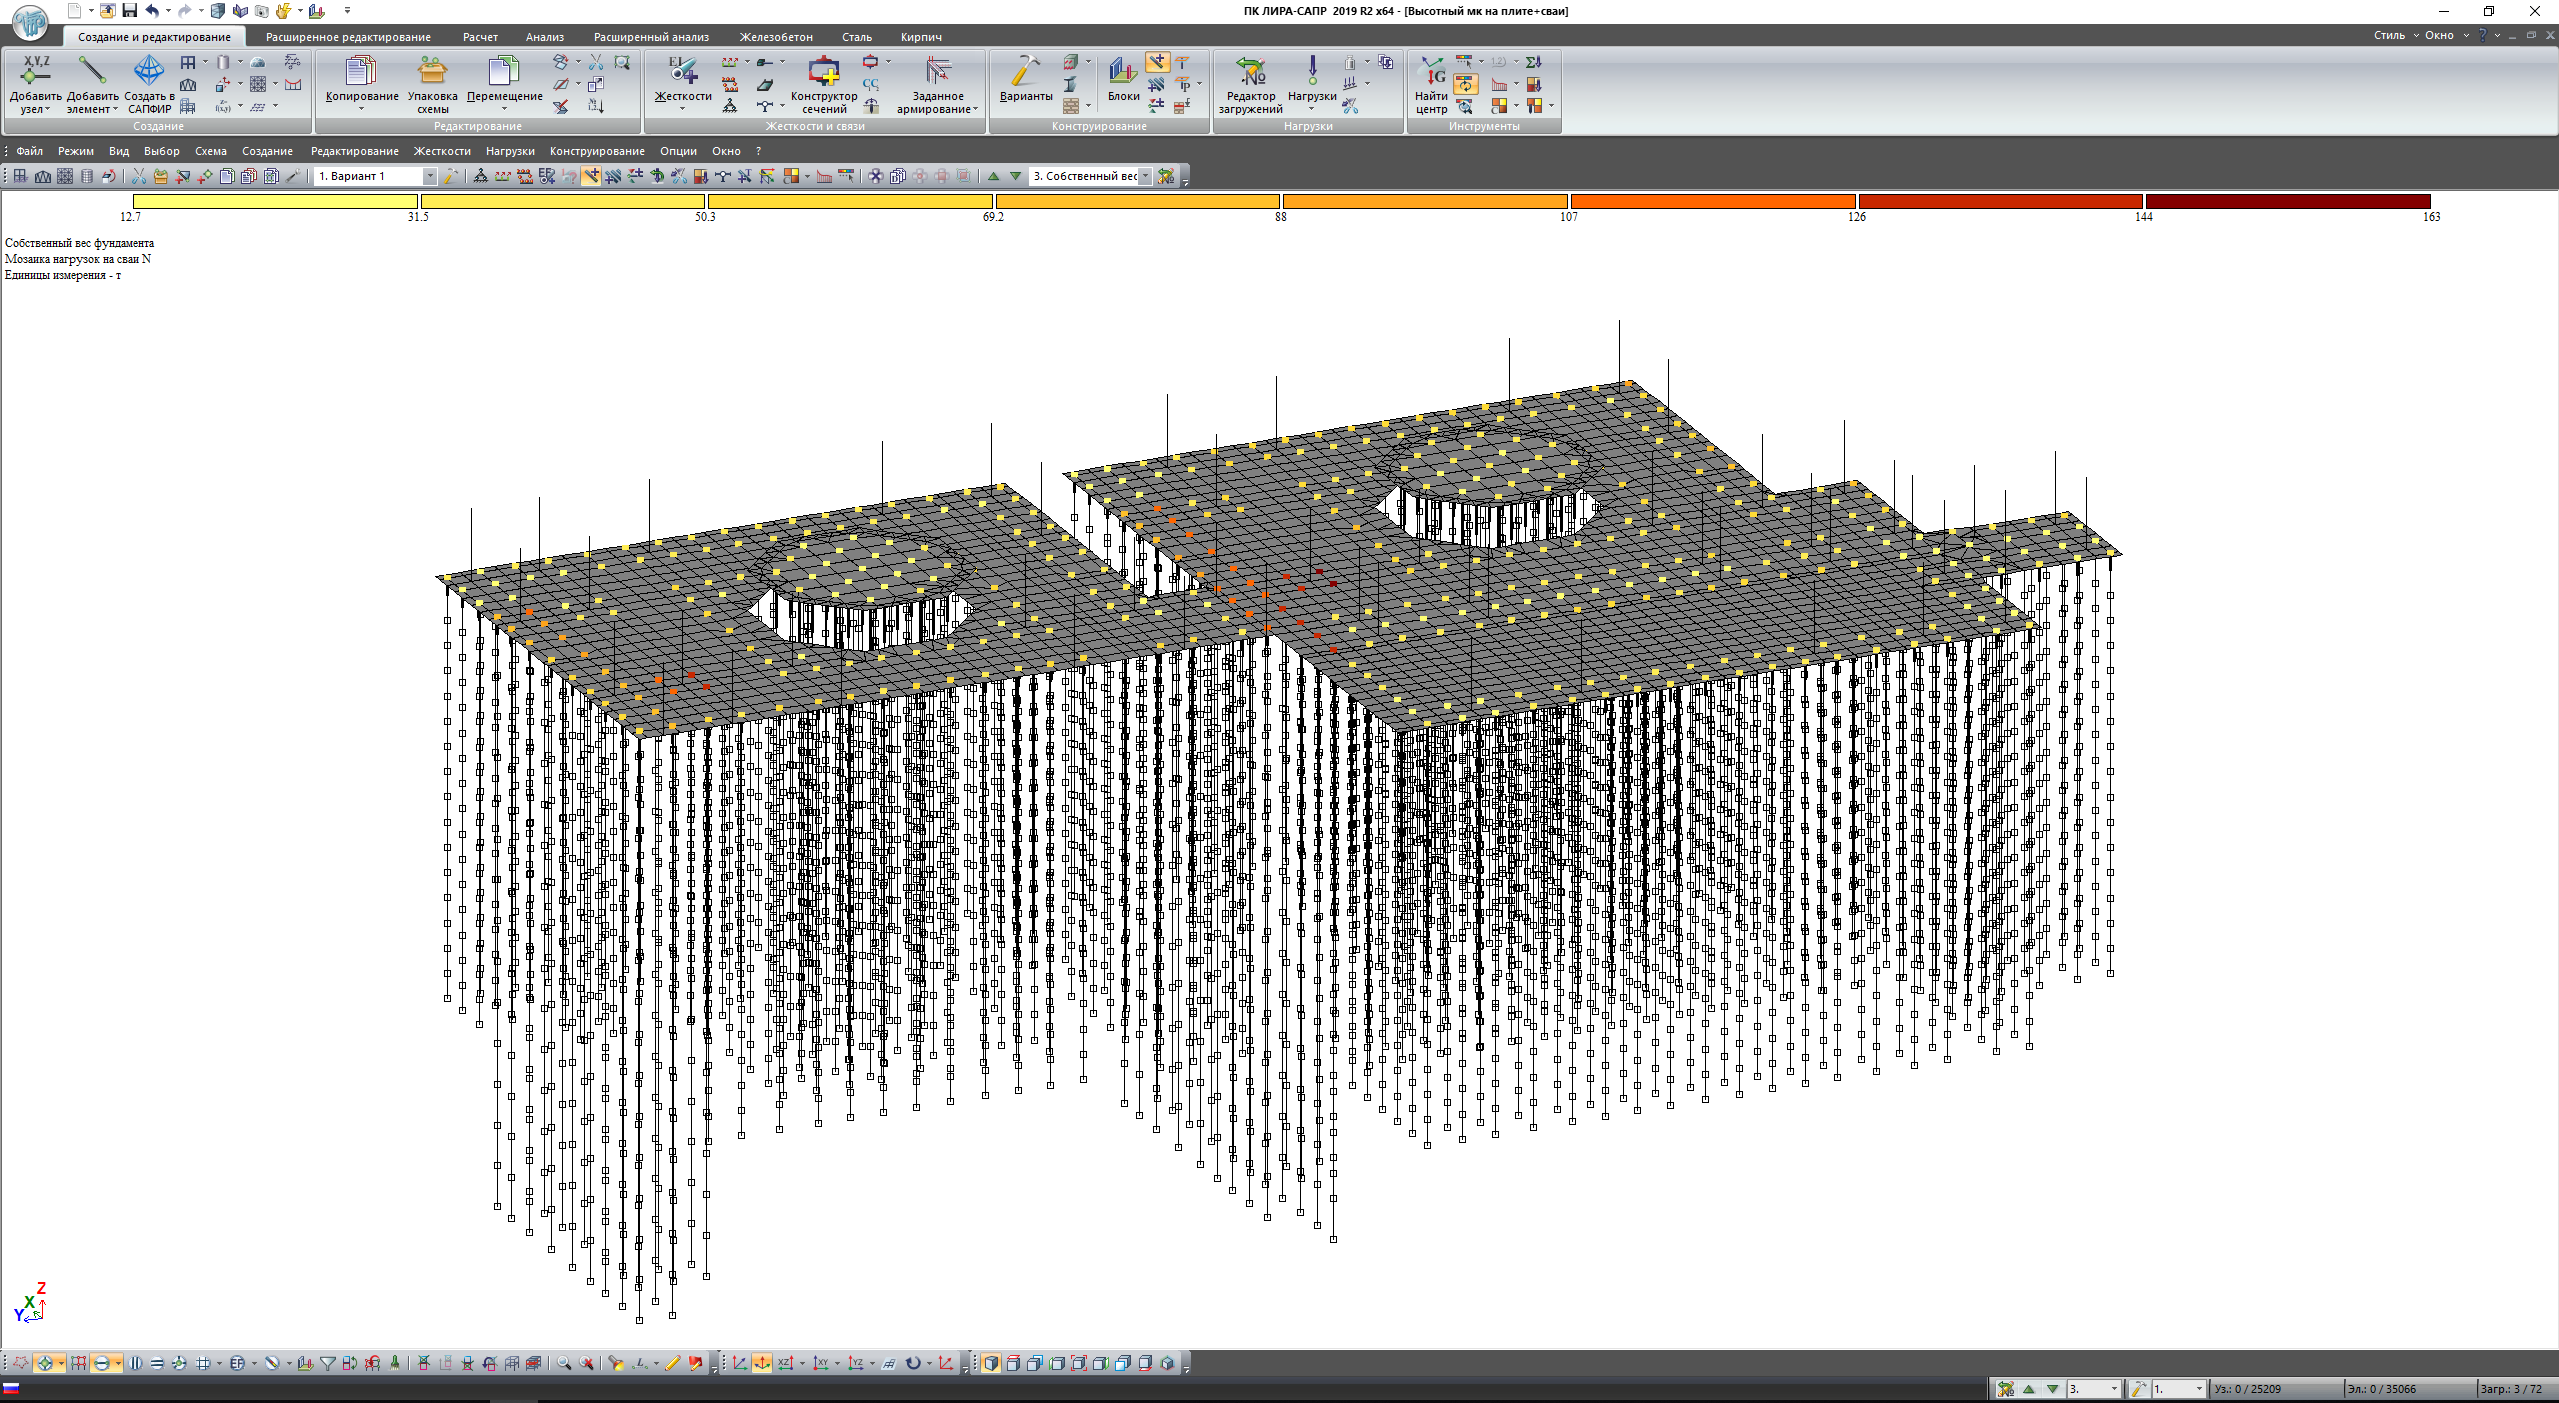Click the next load case green down arrow
The height and width of the screenshot is (1403, 2559).
[1016, 176]
